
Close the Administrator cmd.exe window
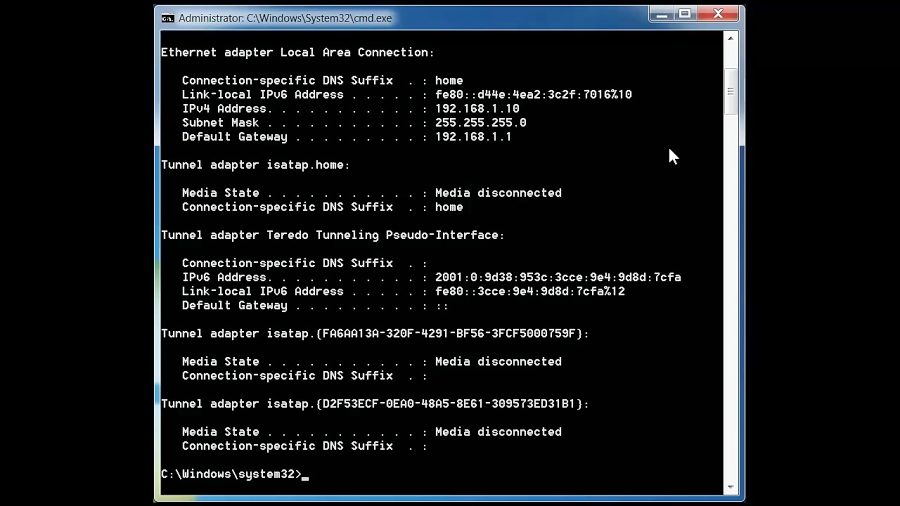coord(717,14)
